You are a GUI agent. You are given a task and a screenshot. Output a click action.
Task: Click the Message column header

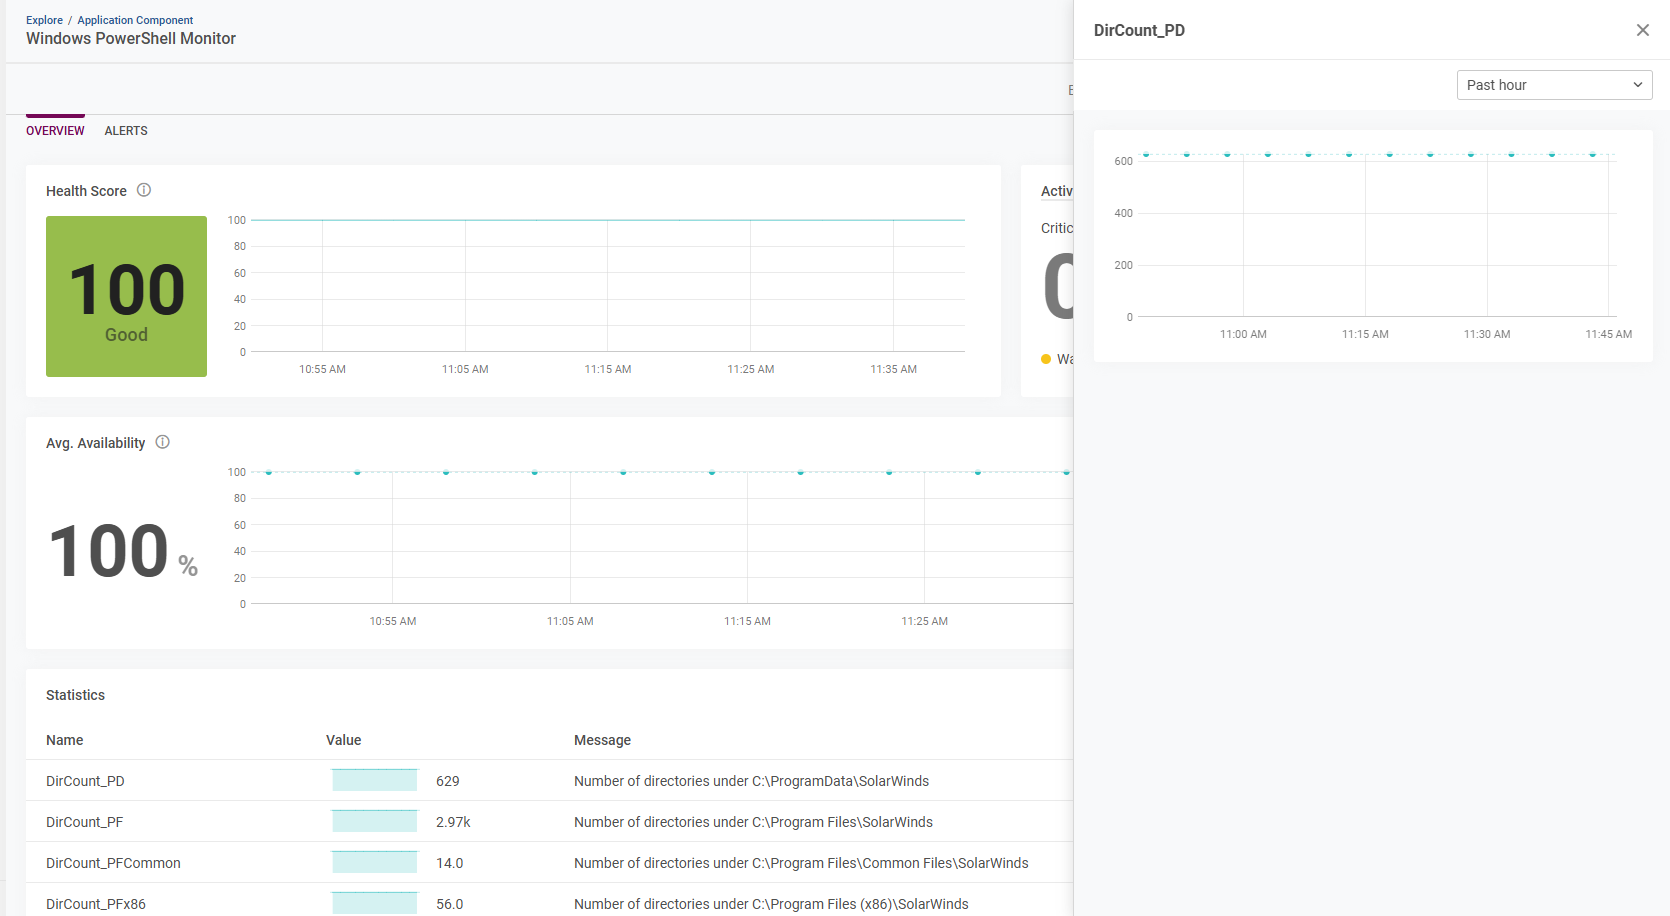[602, 740]
